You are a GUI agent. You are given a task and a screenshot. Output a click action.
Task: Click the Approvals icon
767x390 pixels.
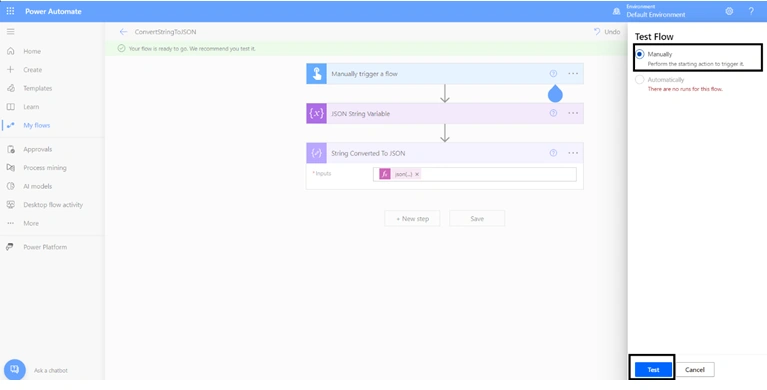pyautogui.click(x=10, y=149)
